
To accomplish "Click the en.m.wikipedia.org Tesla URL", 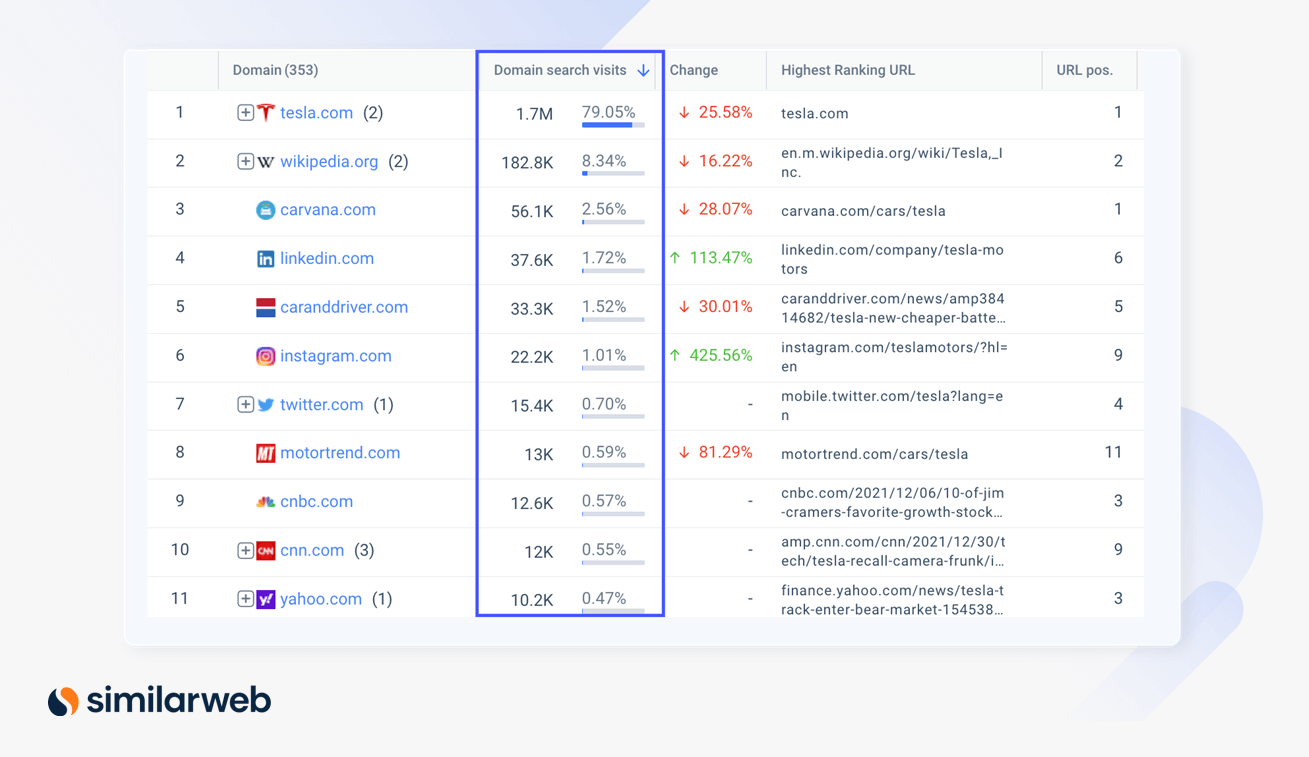I will (891, 162).
